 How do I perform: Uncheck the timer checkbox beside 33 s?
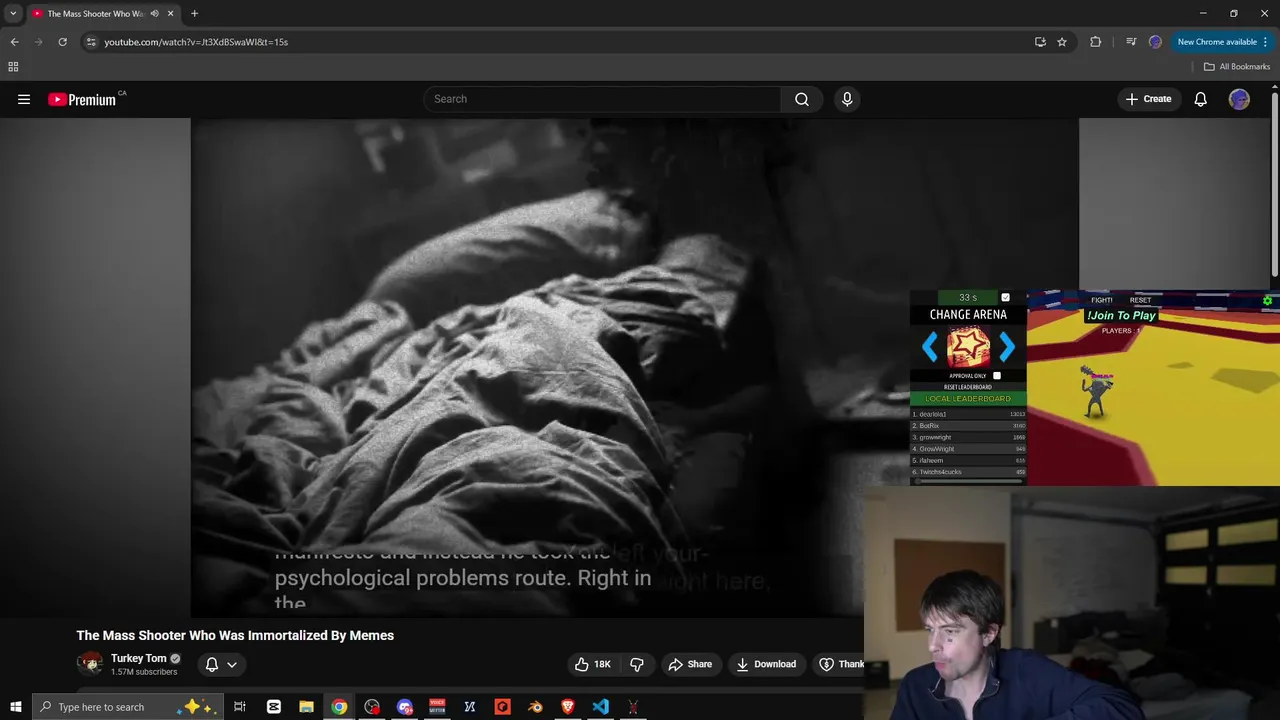(x=1005, y=297)
